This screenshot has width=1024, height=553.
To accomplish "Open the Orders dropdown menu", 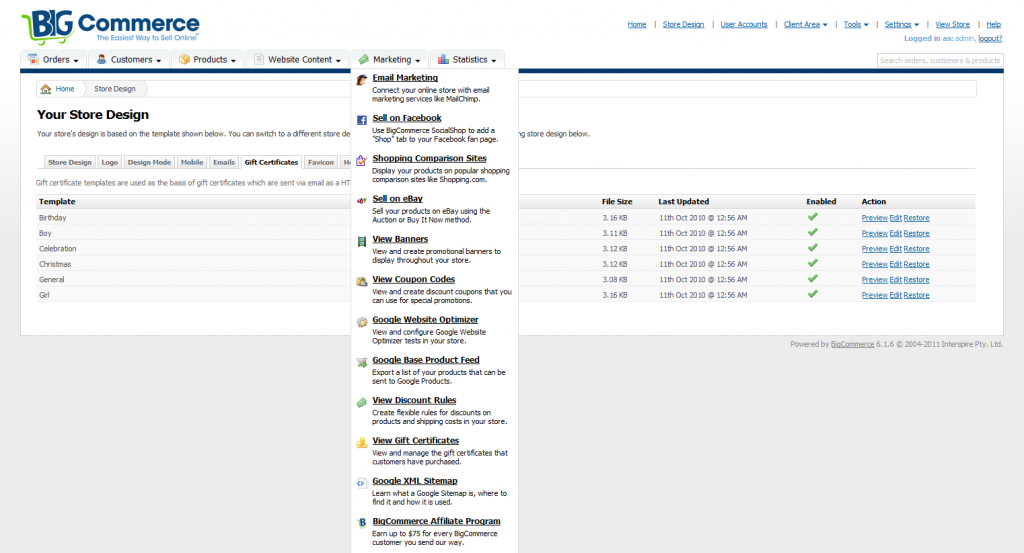I will [x=54, y=60].
